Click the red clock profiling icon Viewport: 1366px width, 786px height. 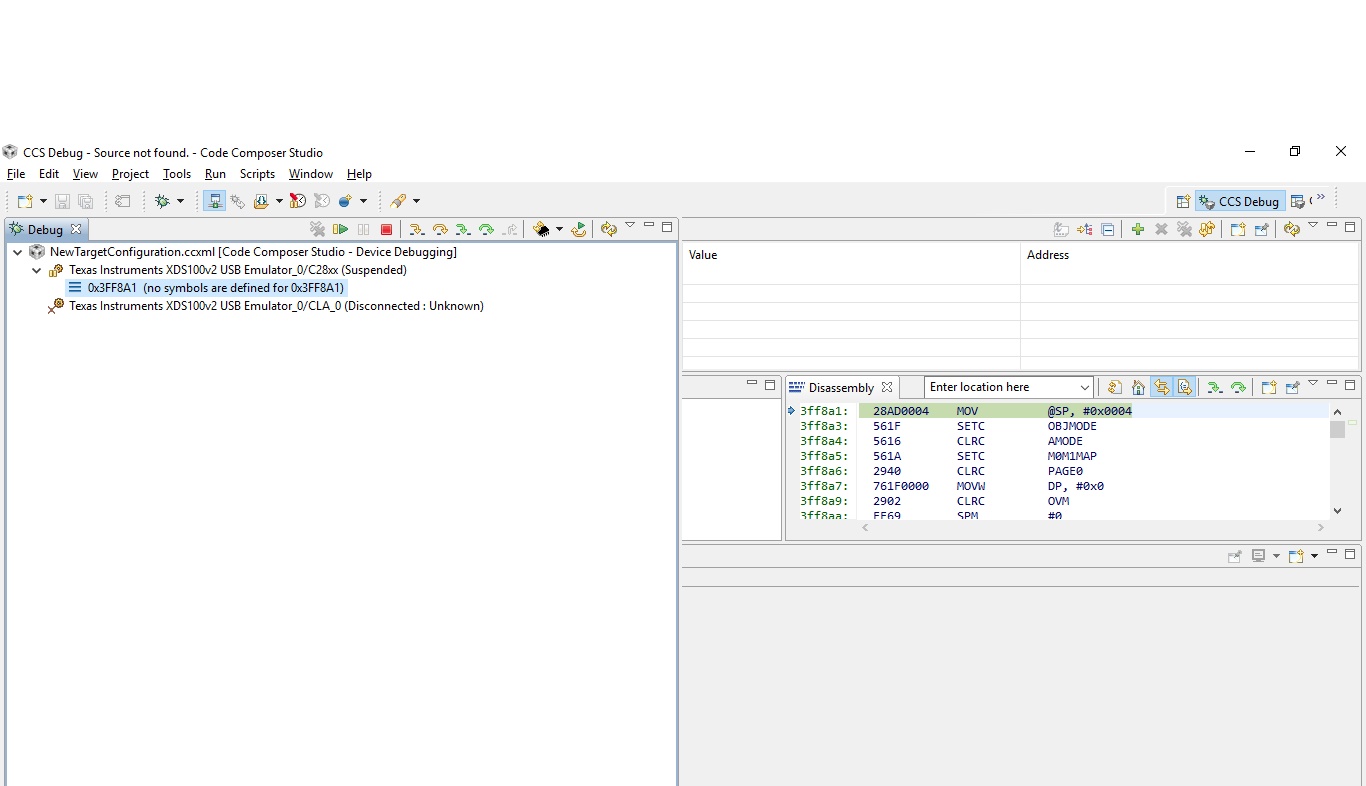(297, 201)
